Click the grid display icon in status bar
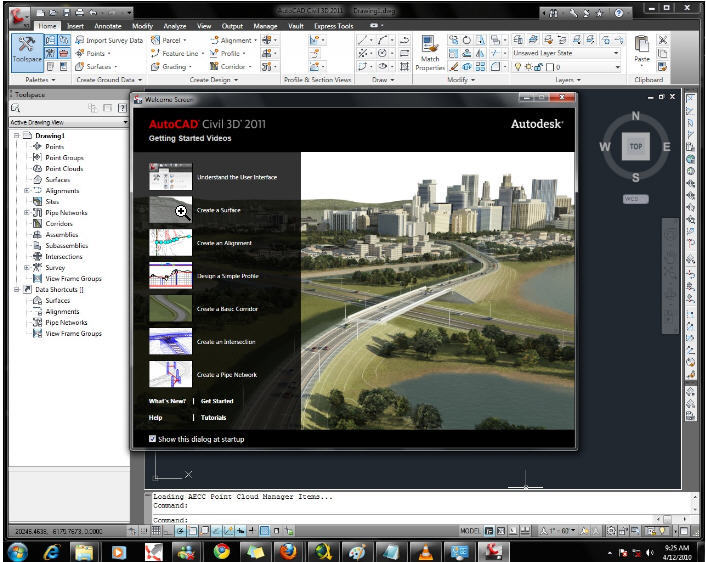The image size is (706, 562). (x=156, y=530)
